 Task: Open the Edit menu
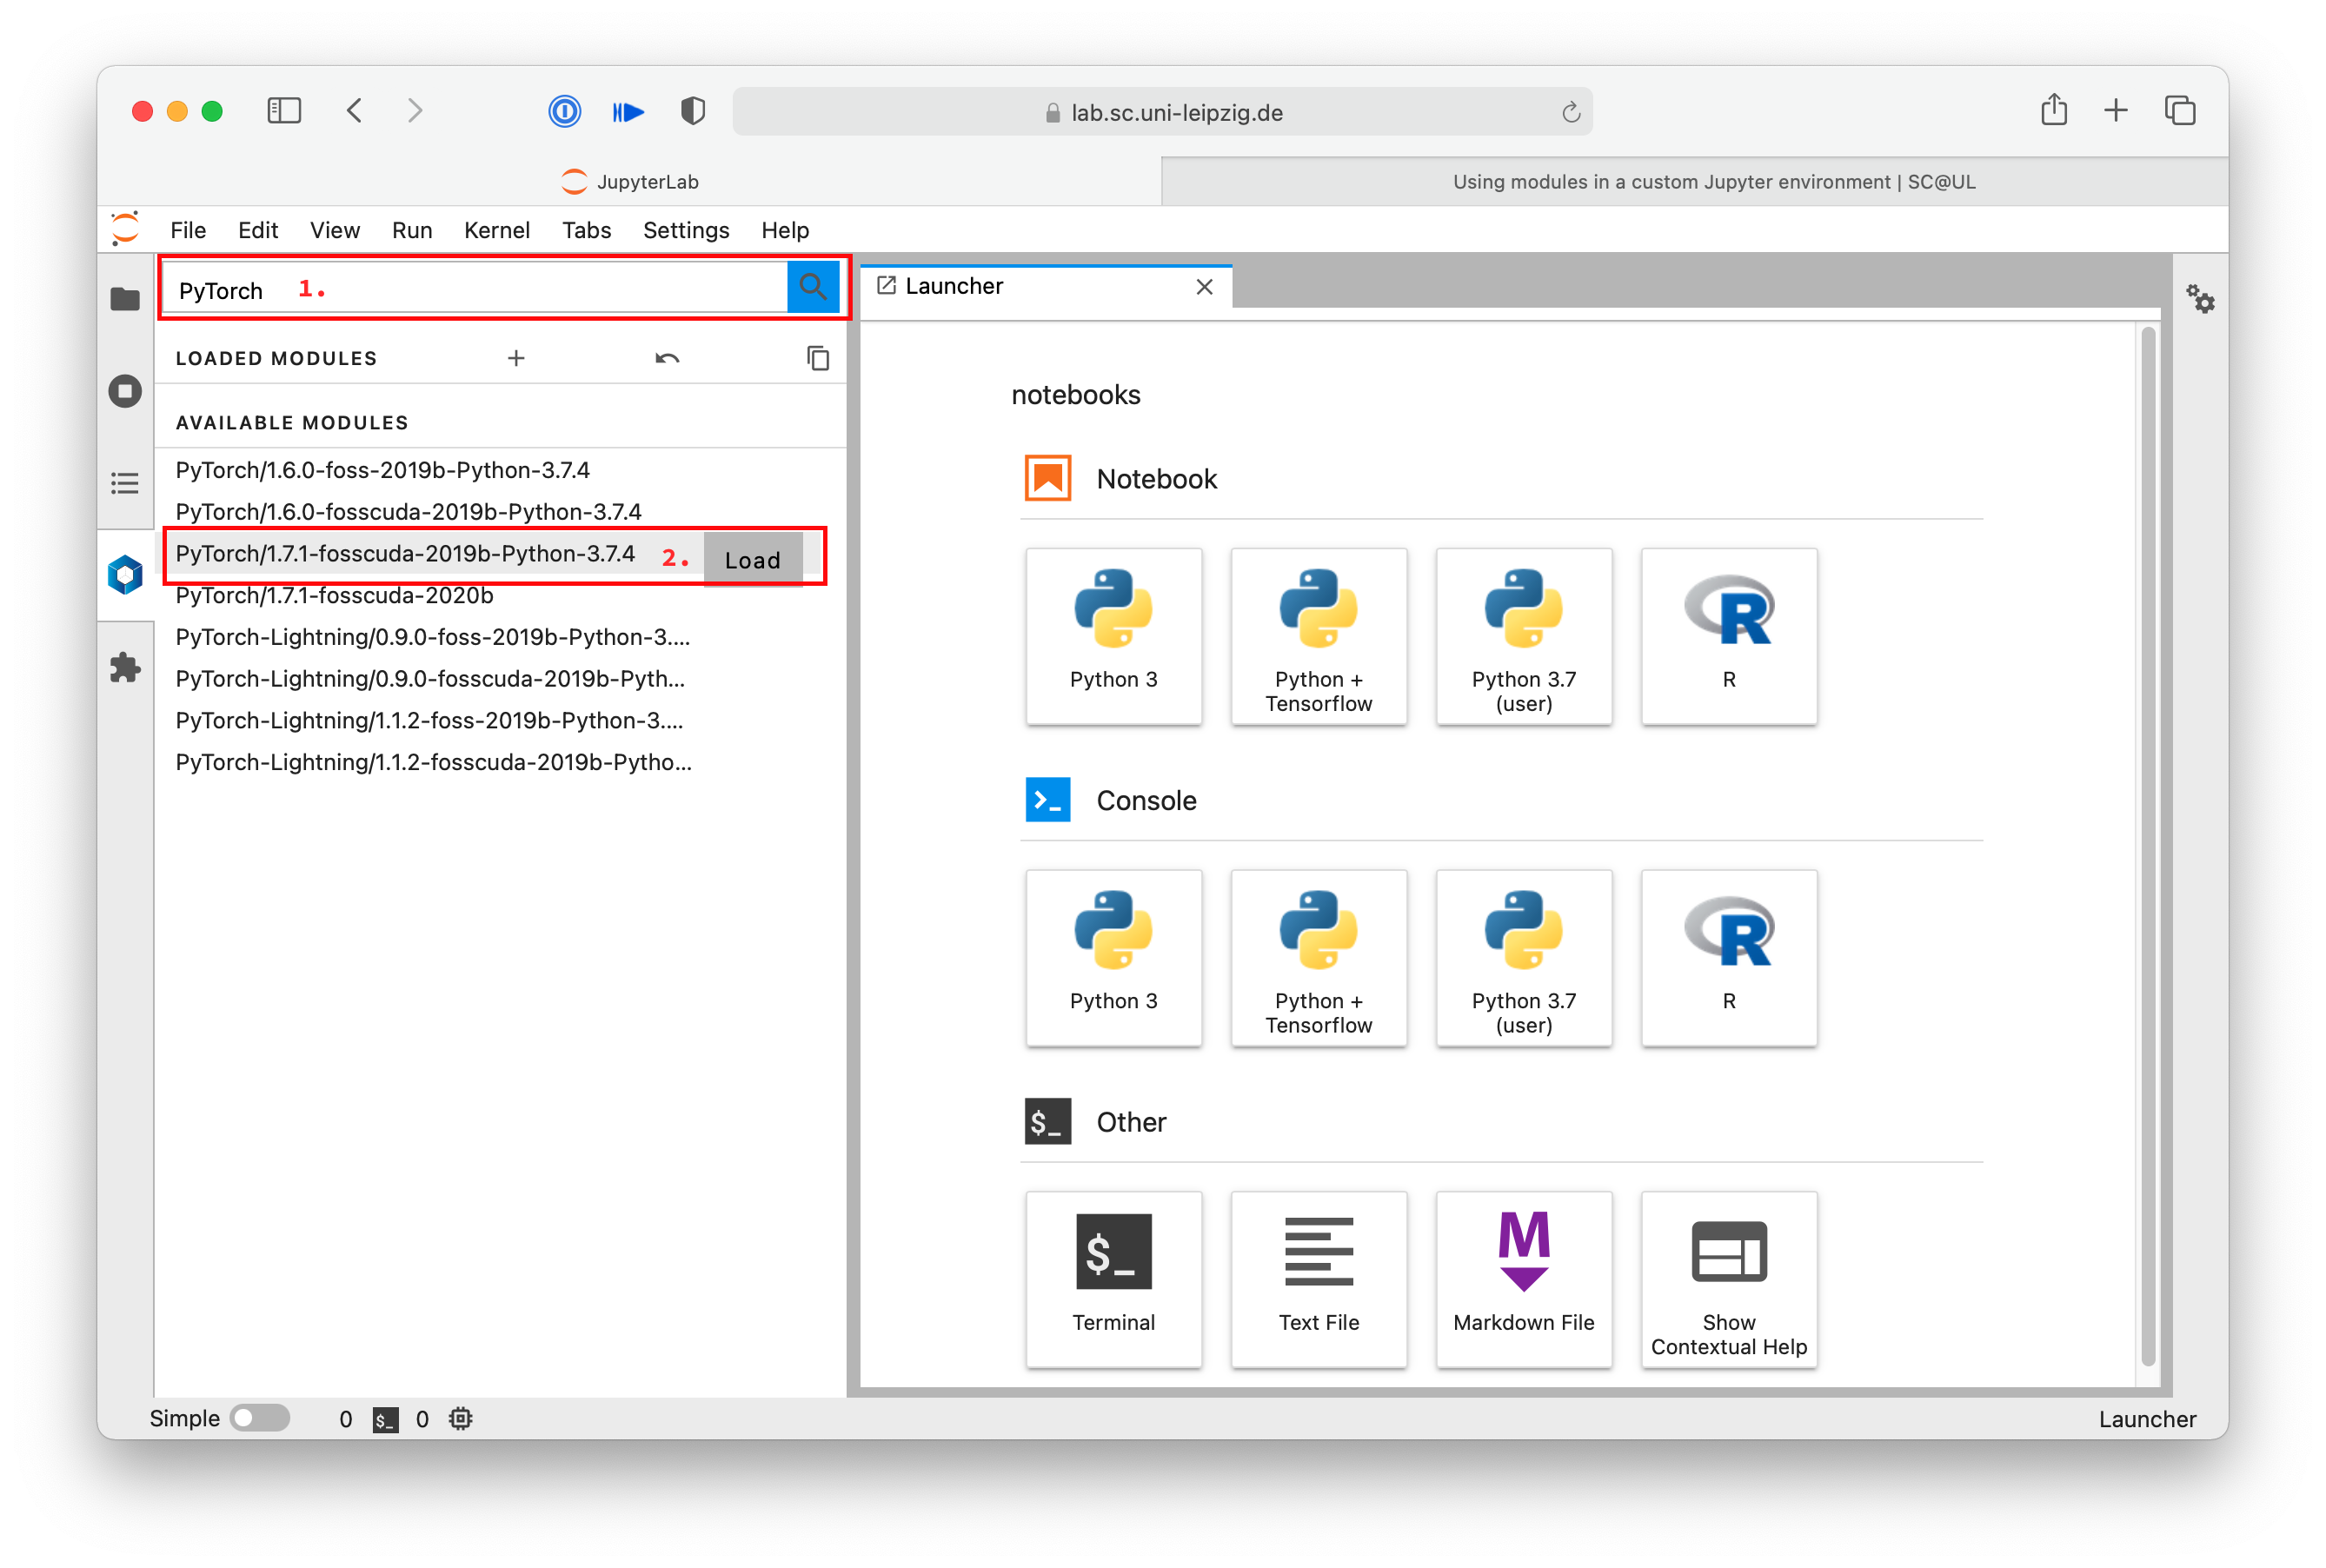click(x=257, y=230)
